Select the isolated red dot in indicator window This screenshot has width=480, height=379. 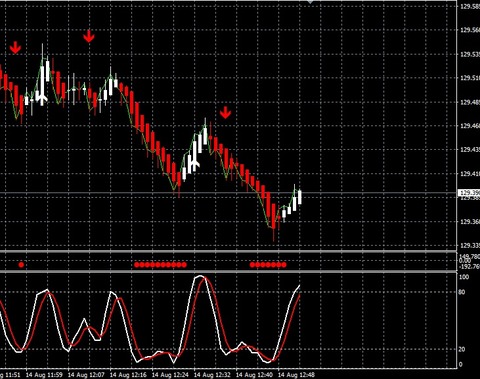click(21, 265)
